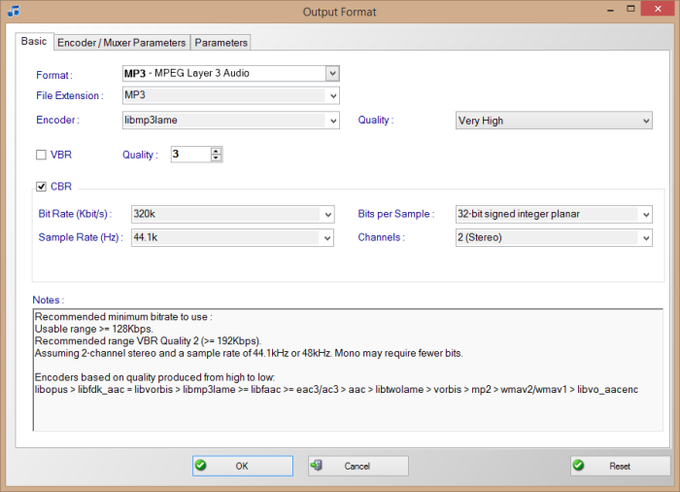Enable the VBR checkbox
680x492 pixels.
(x=41, y=155)
